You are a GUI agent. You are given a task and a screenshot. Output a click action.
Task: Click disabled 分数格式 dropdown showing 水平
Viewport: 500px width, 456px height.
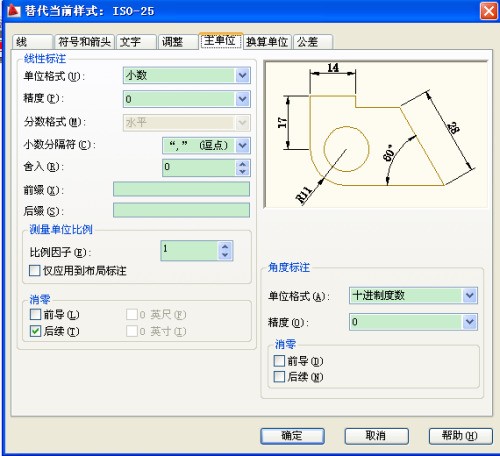(187, 123)
